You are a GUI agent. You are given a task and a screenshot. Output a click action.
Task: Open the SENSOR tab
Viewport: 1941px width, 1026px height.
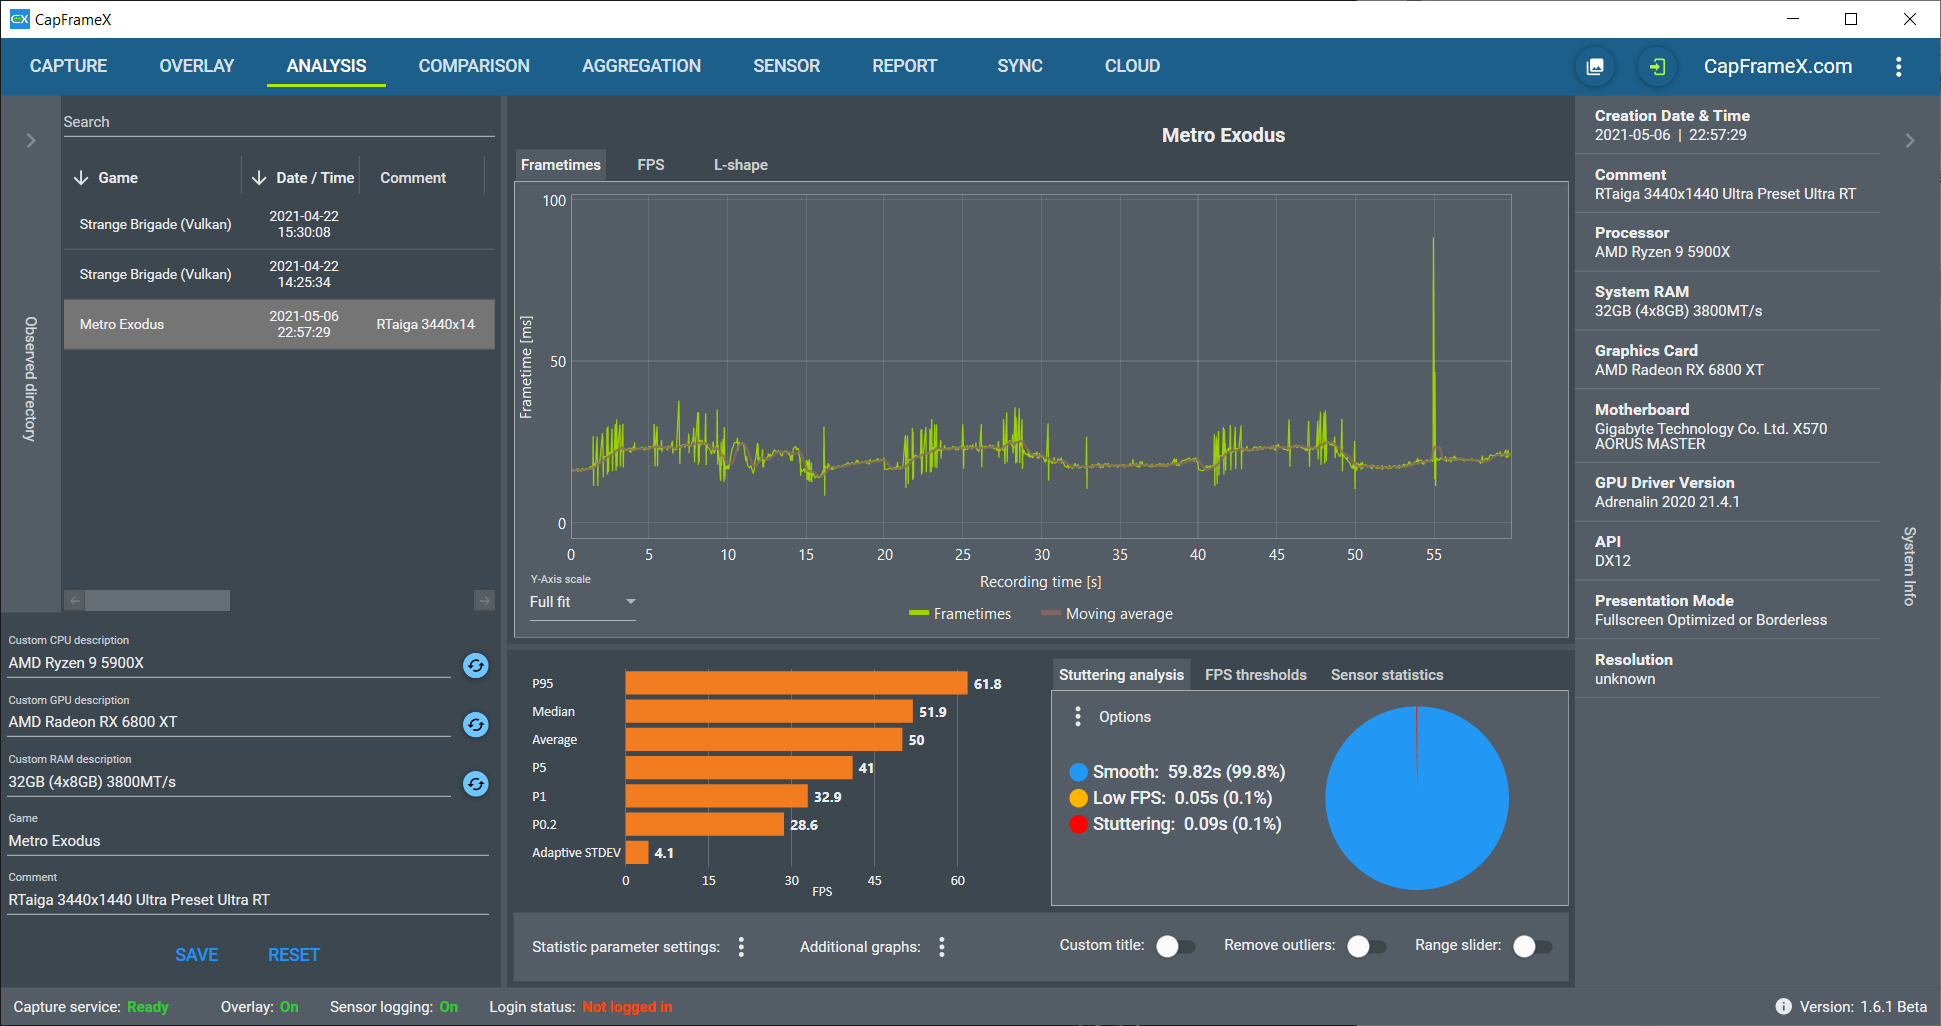(786, 66)
